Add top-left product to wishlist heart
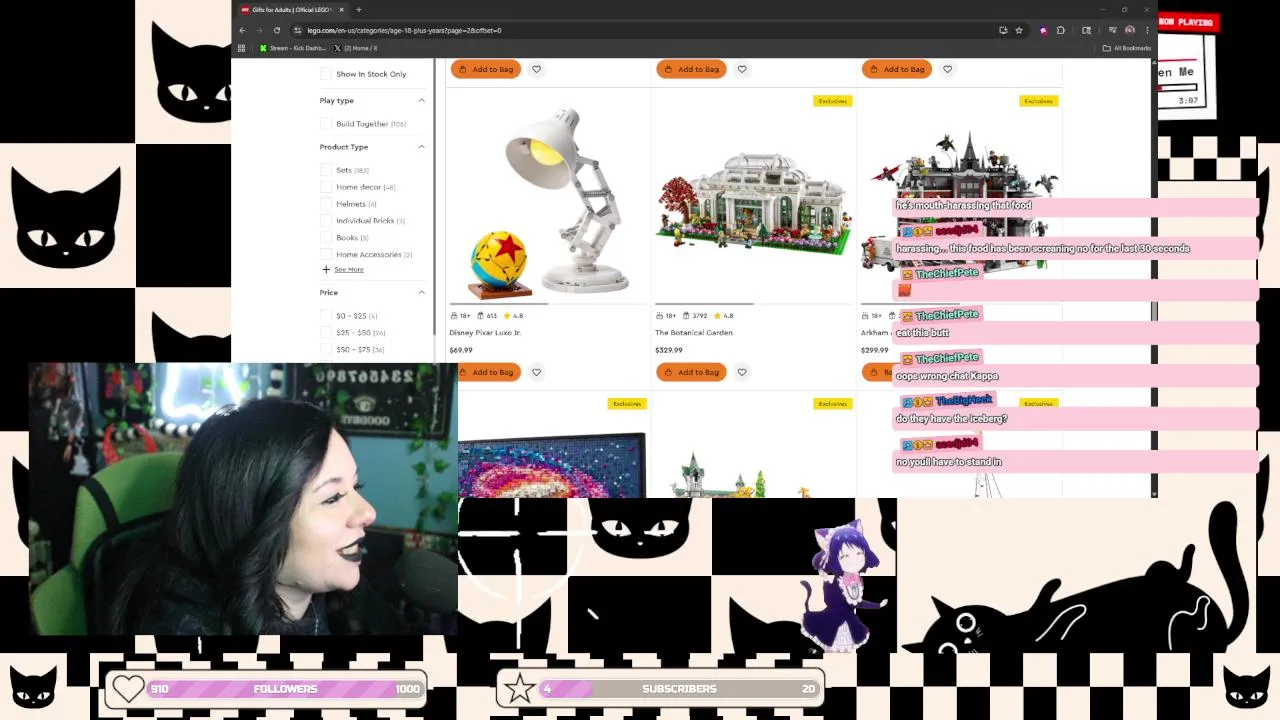The height and width of the screenshot is (720, 1280). click(x=536, y=69)
